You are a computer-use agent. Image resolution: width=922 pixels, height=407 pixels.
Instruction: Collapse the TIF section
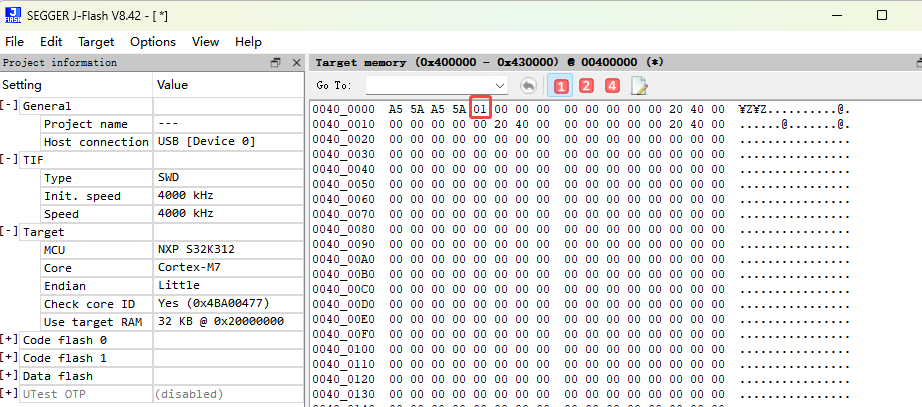point(9,160)
